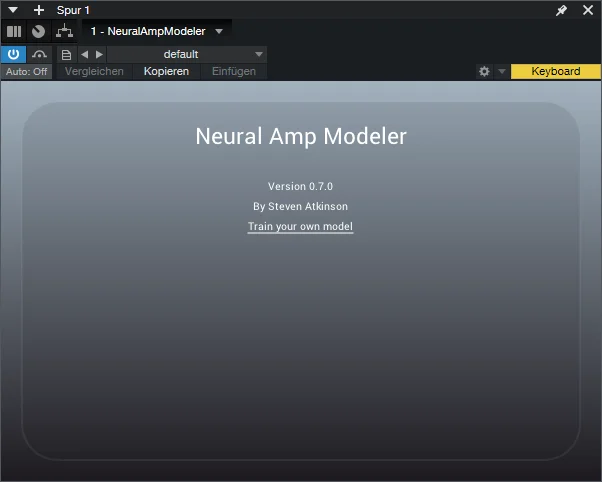Click the Kopieren button
Screen dimensions: 602x482
point(166,71)
